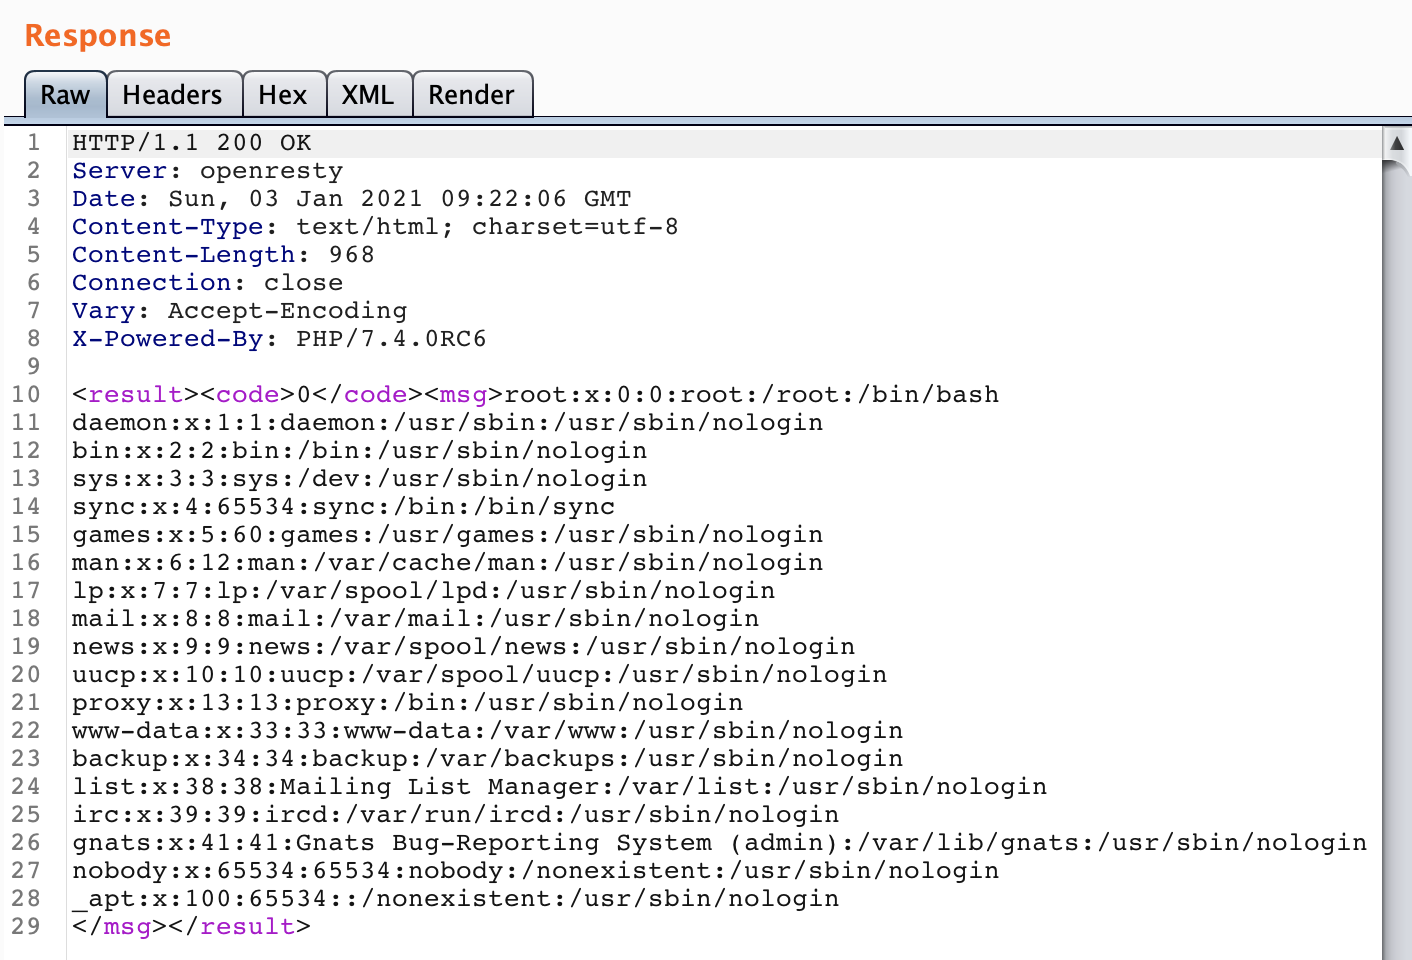Click the scrollbar up arrow
The width and height of the screenshot is (1412, 960).
point(1397,143)
